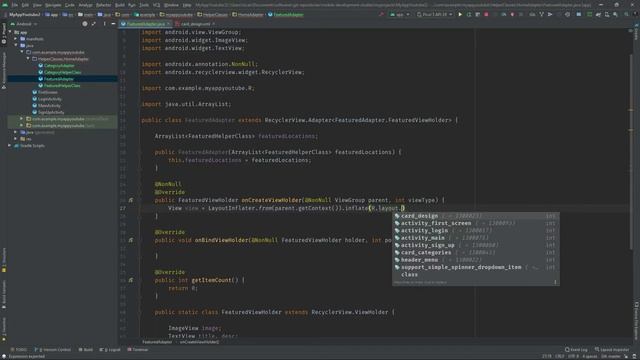Open the Code menu
This screenshot has height=360, width=640.
pos(70,5)
